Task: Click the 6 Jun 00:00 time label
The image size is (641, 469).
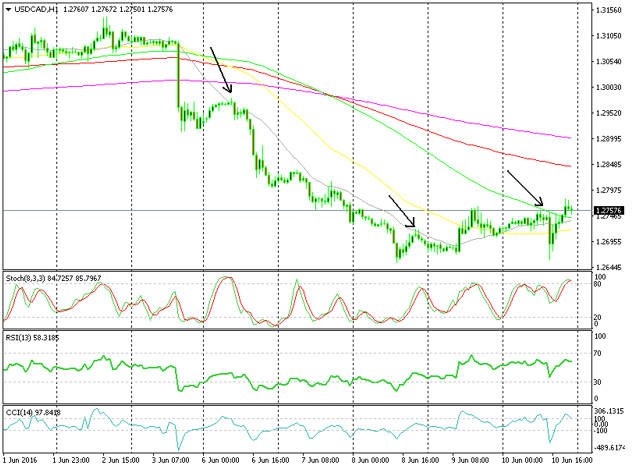Action: click(x=221, y=460)
